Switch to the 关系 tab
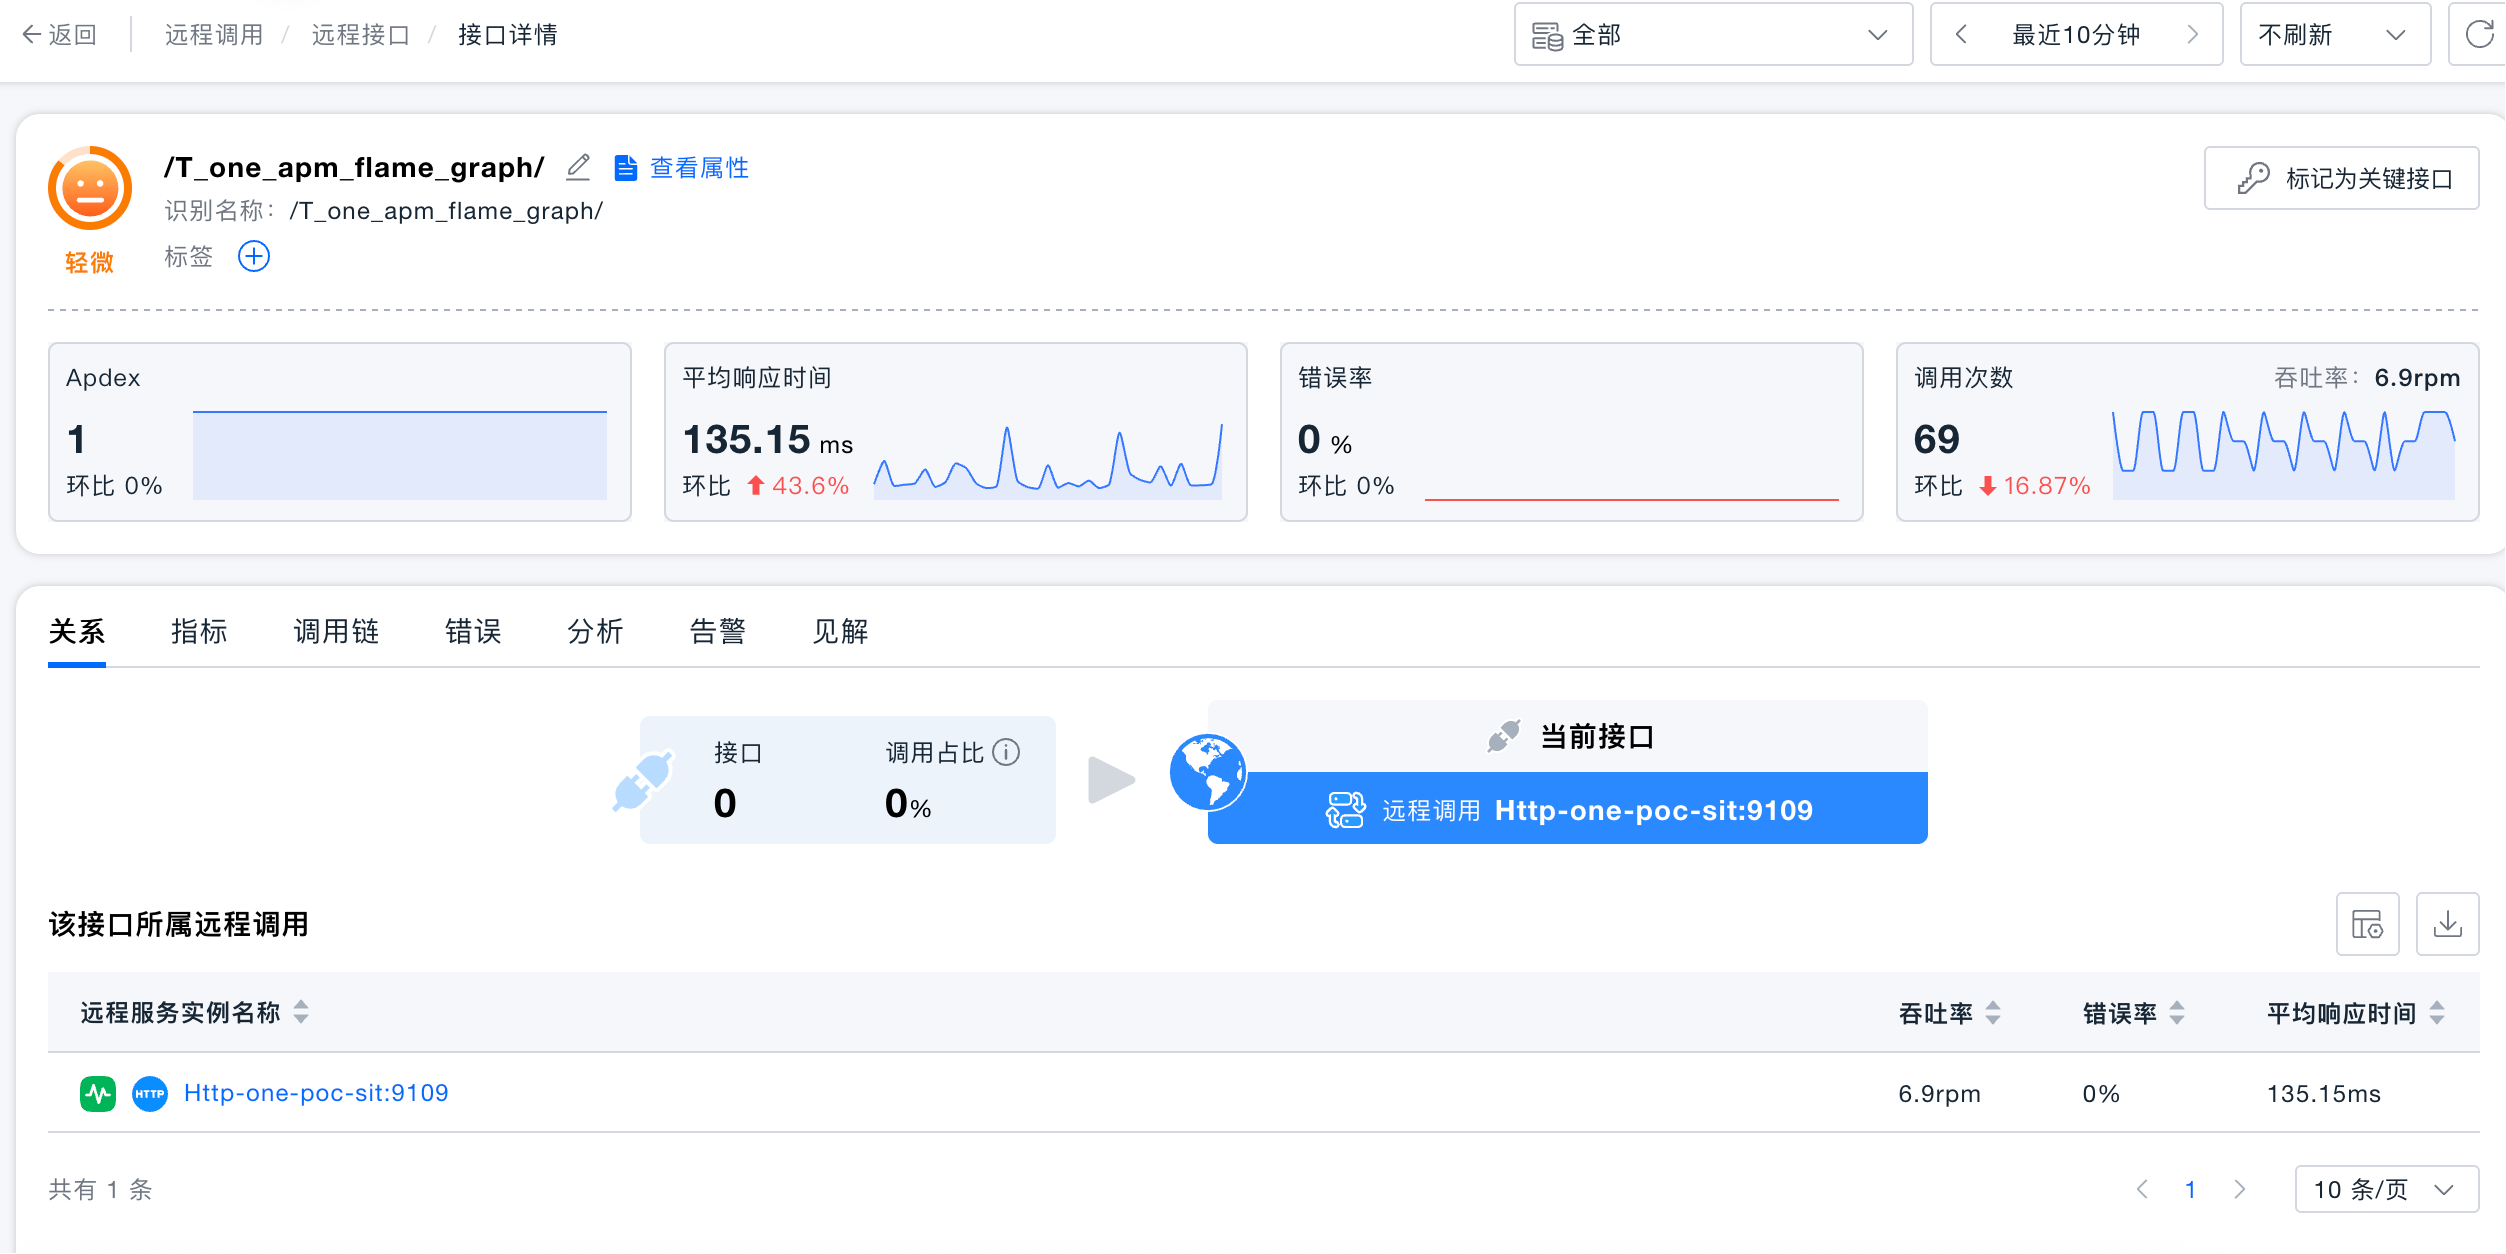The height and width of the screenshot is (1254, 2506). (77, 632)
